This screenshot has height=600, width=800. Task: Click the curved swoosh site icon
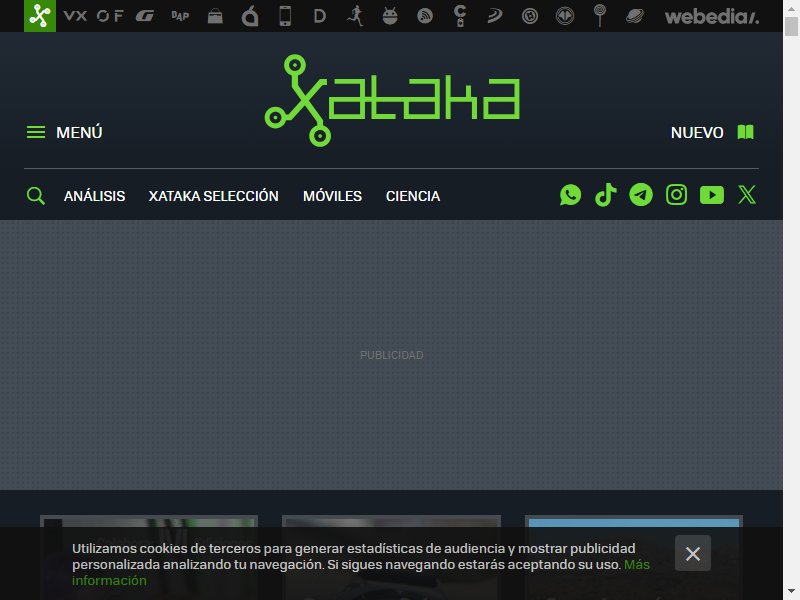pos(495,16)
